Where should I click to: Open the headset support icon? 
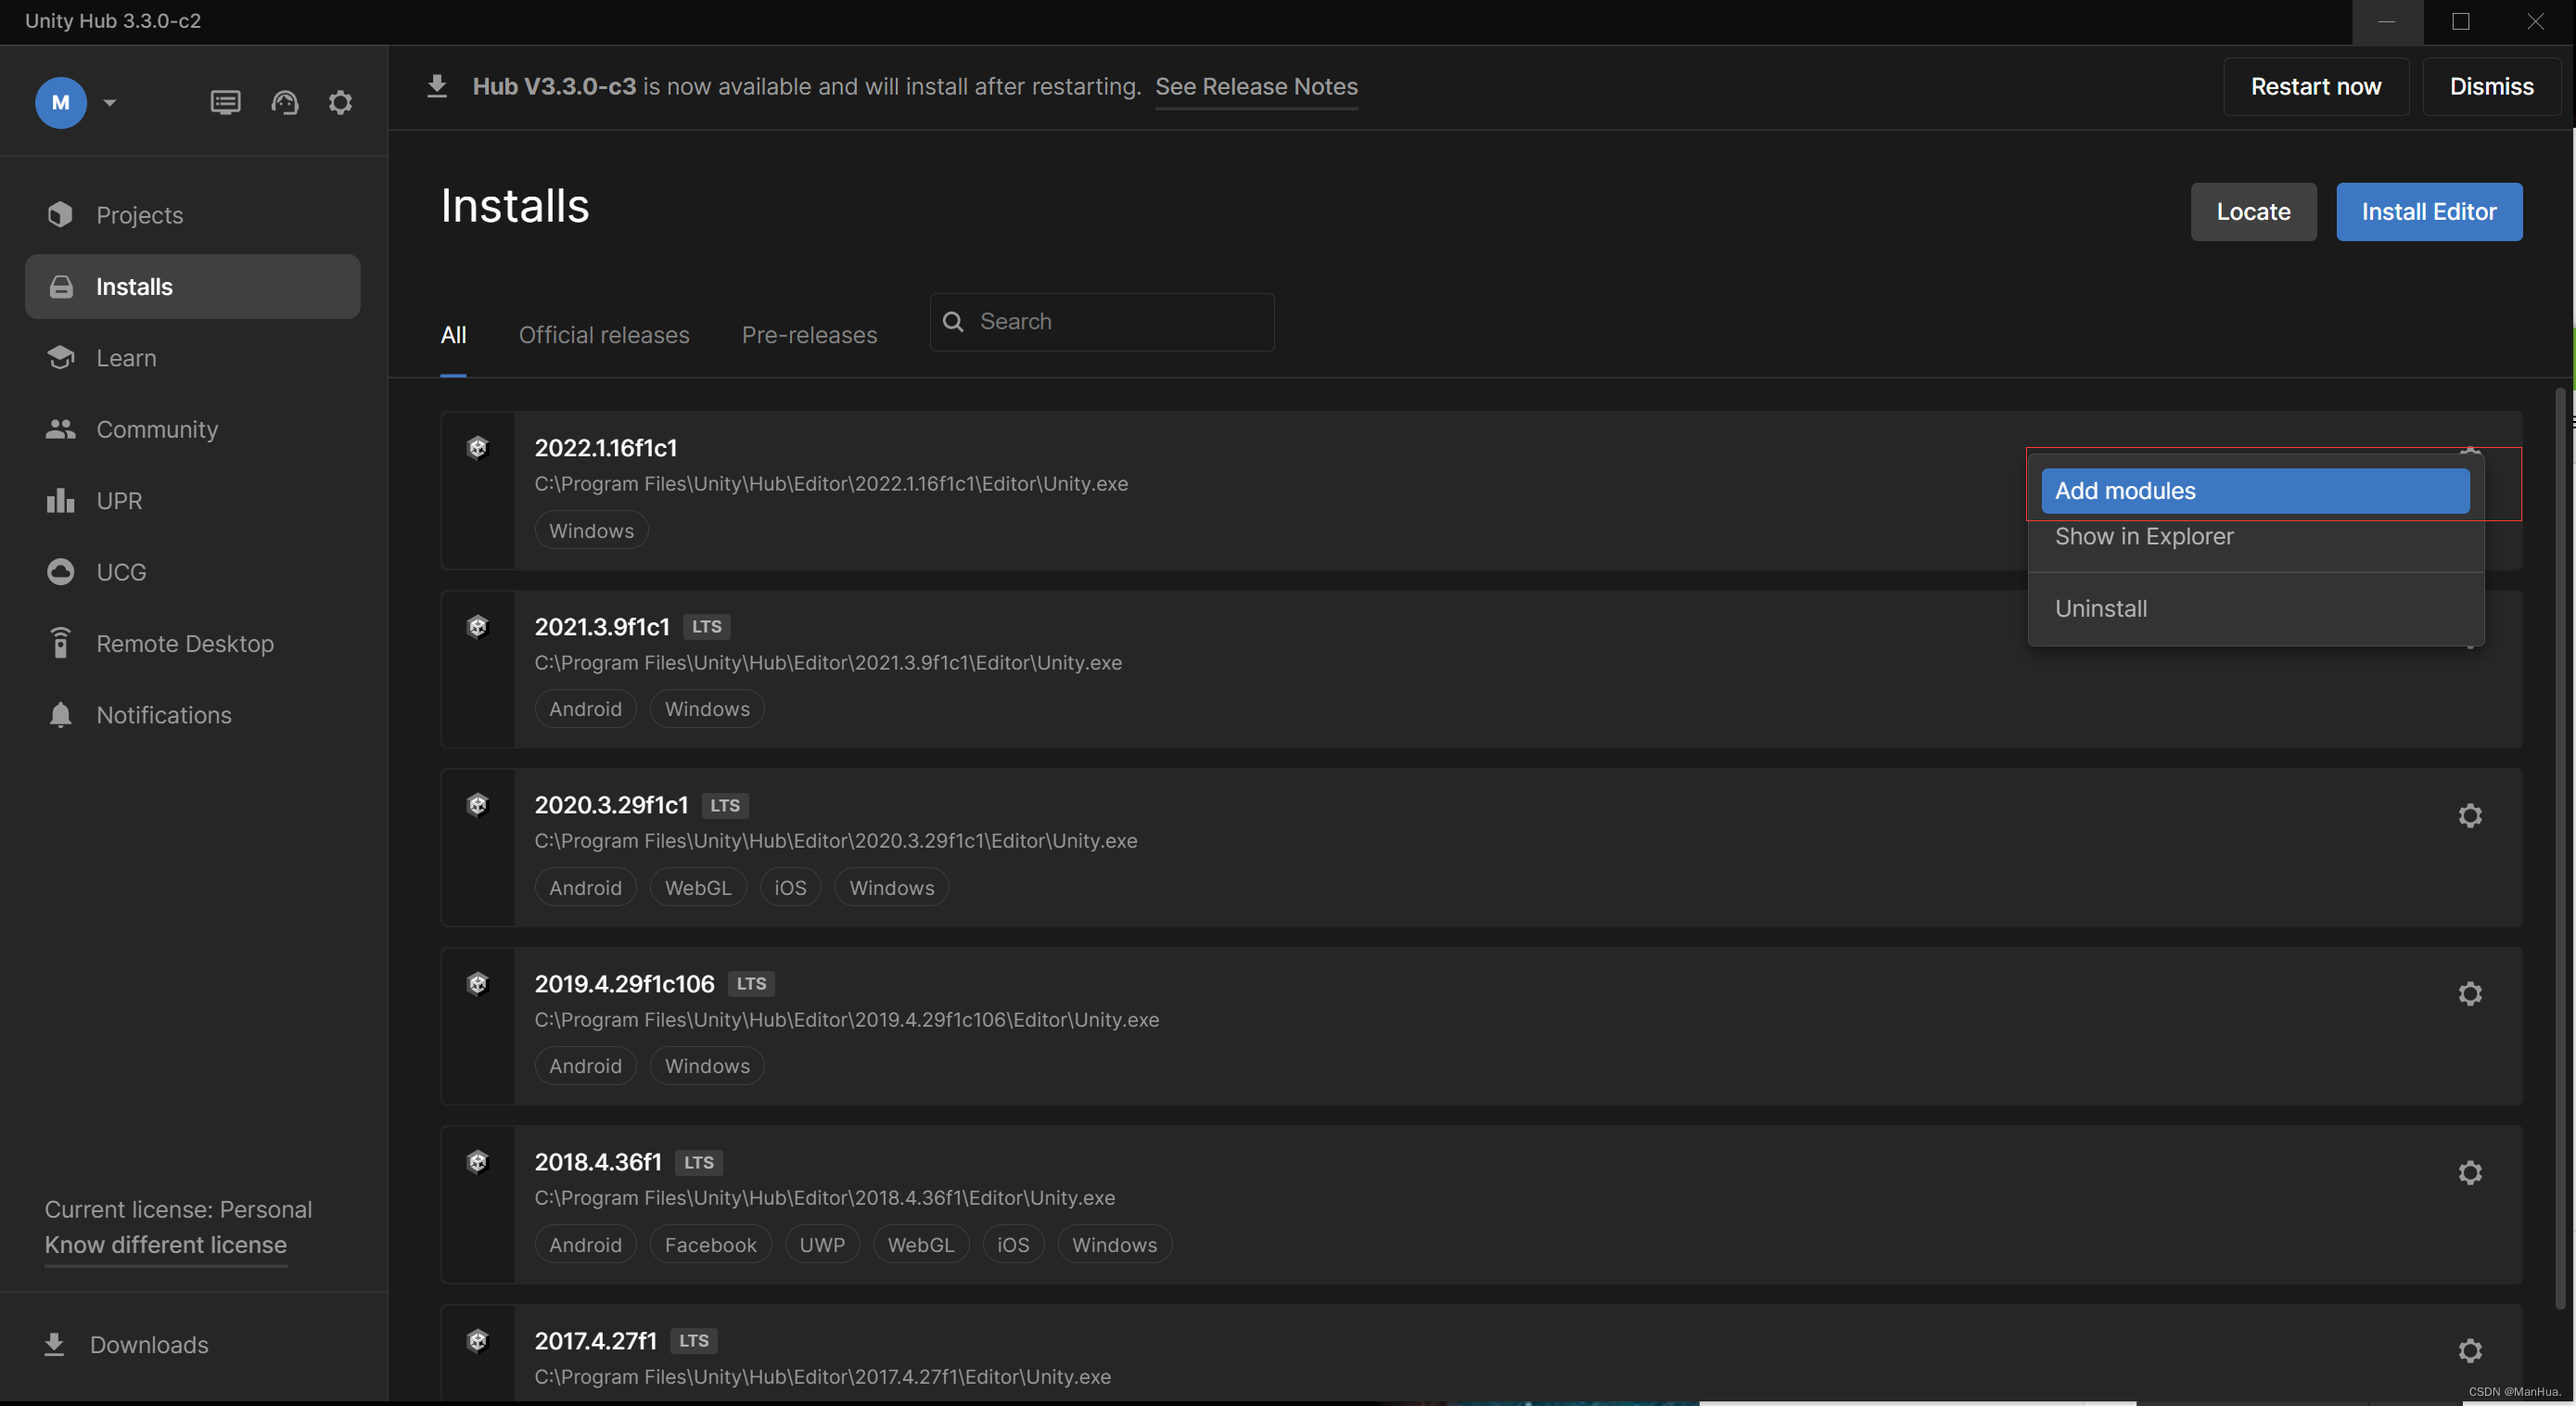point(285,103)
